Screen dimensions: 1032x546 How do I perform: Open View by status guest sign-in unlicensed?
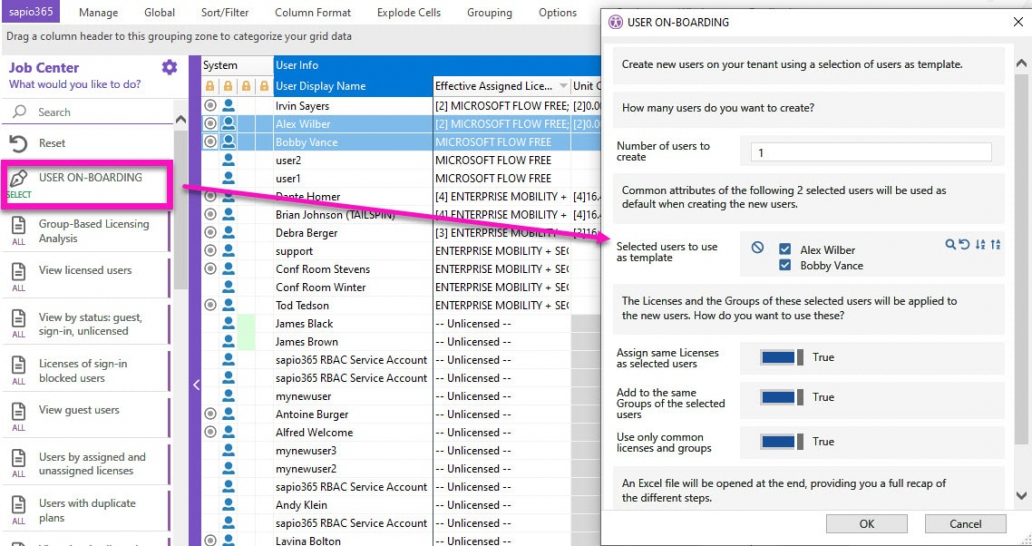(86, 324)
